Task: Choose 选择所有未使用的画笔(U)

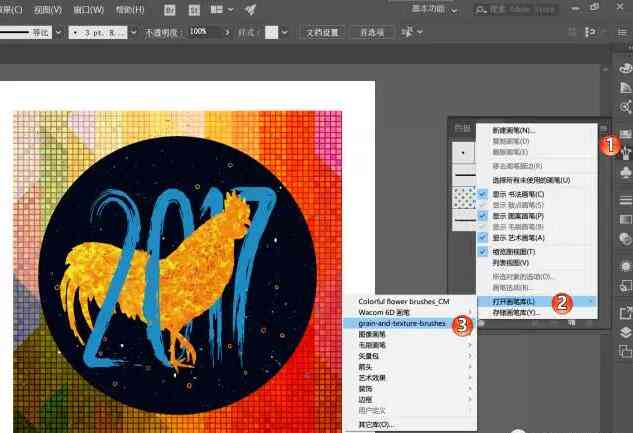Action: tap(537, 180)
